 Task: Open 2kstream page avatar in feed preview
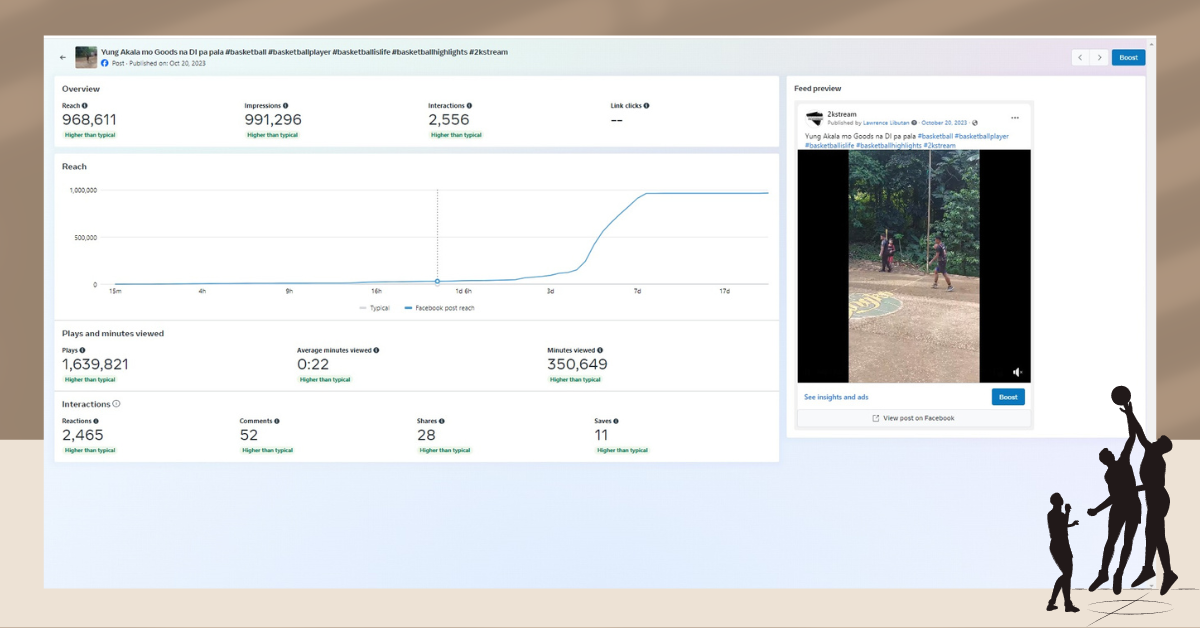click(814, 118)
